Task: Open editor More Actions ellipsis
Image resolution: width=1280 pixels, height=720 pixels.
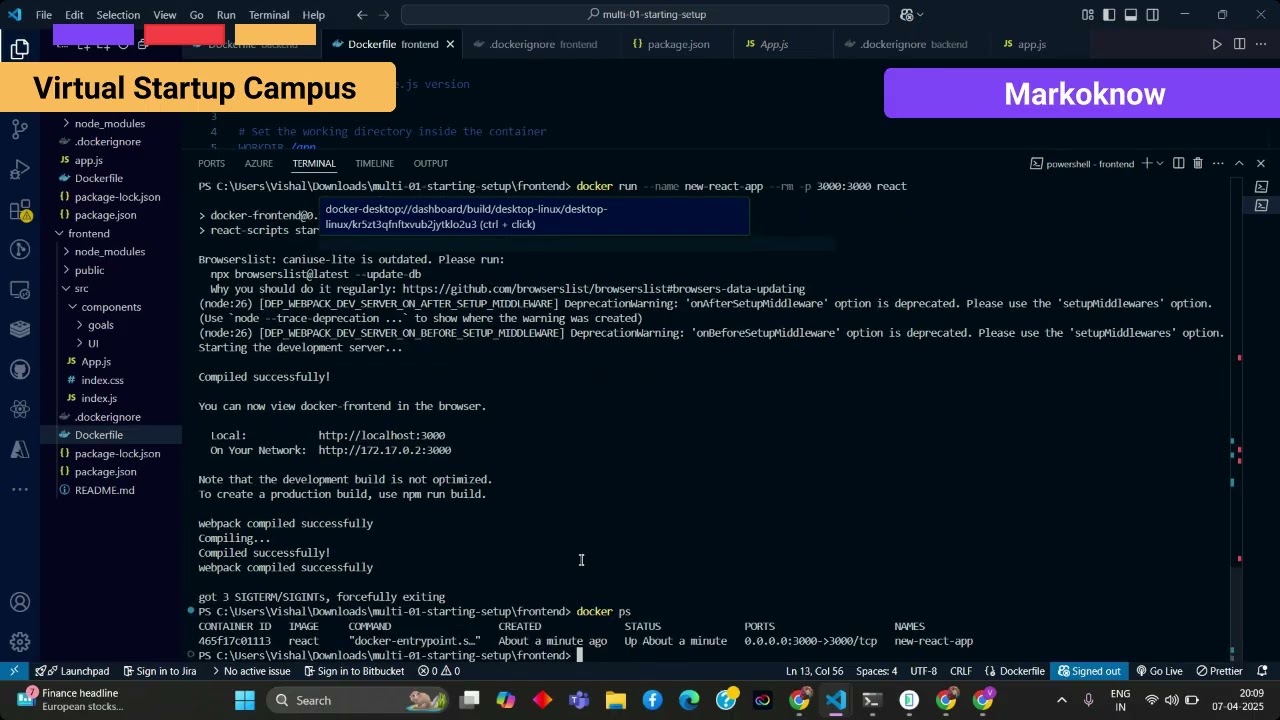Action: [x=1261, y=44]
